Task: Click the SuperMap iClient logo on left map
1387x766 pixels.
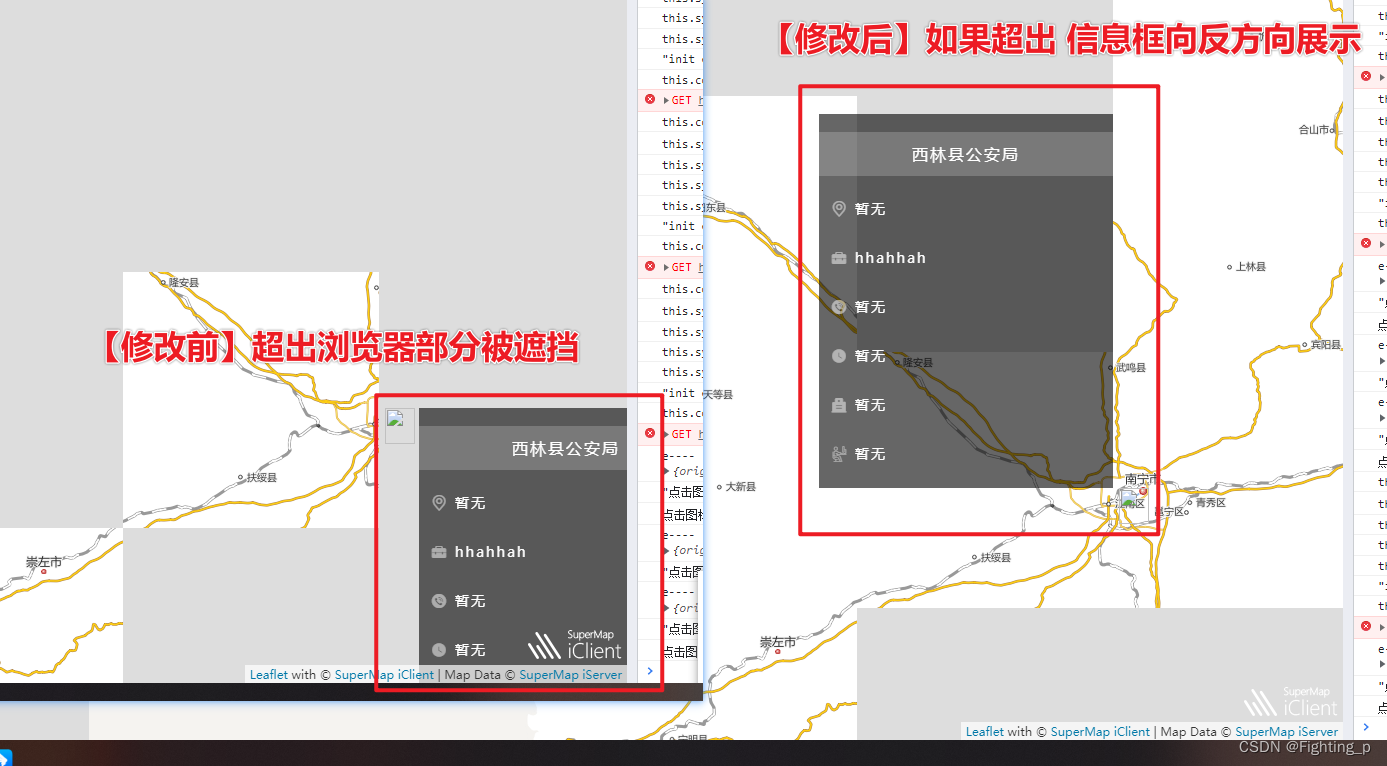Action: click(575, 645)
